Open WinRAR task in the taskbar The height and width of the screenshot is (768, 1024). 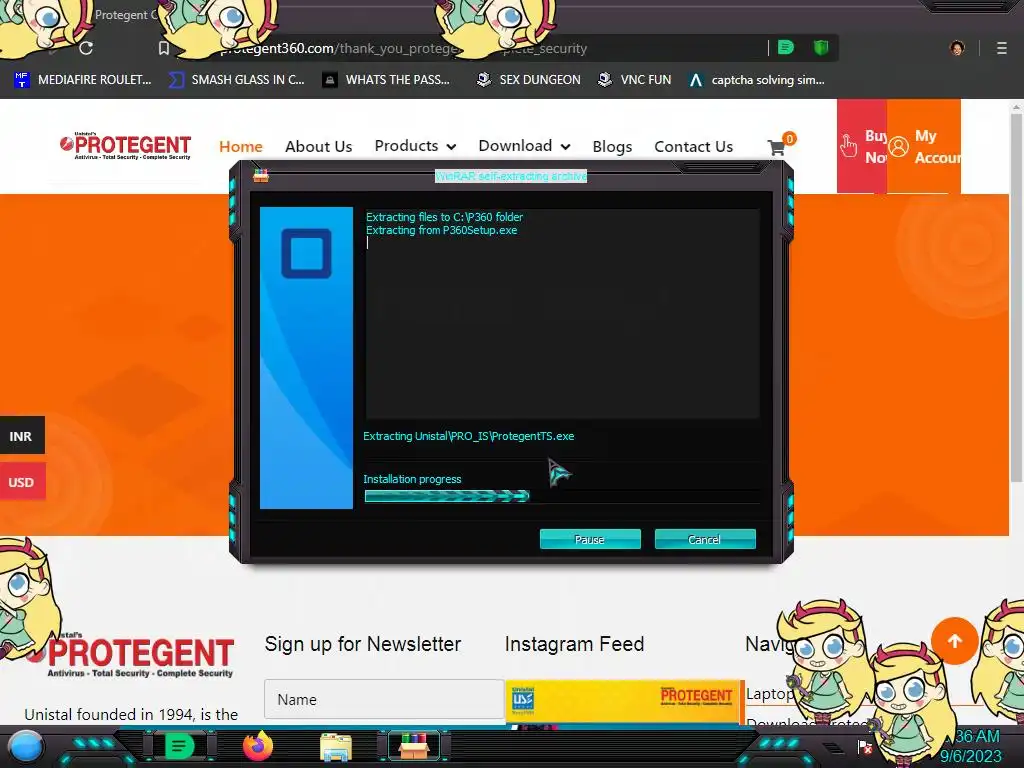414,746
